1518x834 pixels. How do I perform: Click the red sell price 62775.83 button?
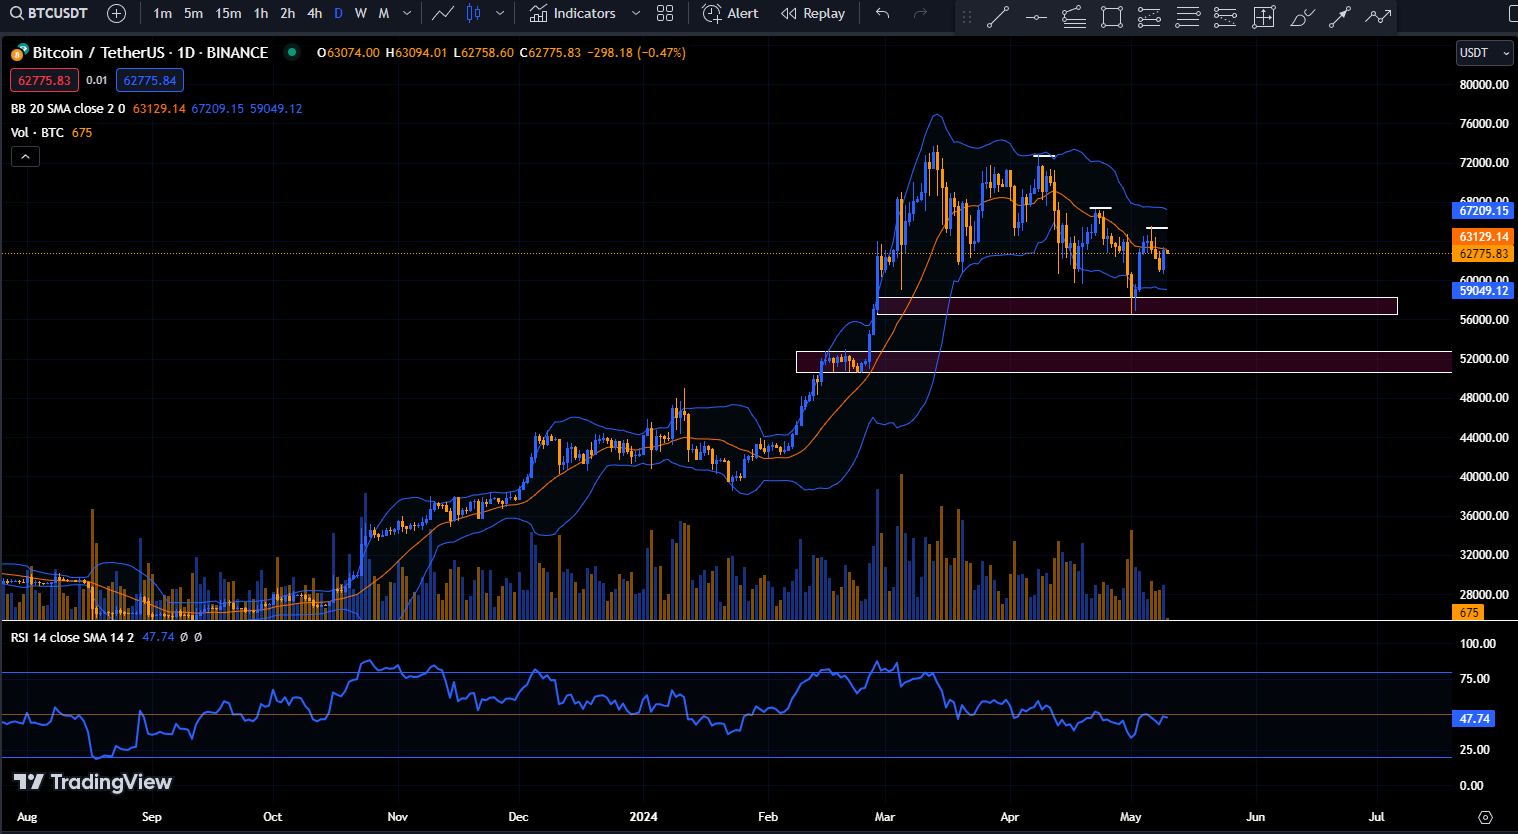pos(44,80)
